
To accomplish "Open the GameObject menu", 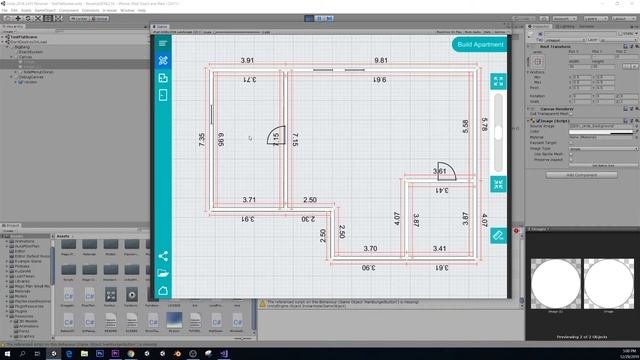I will [x=45, y=10].
